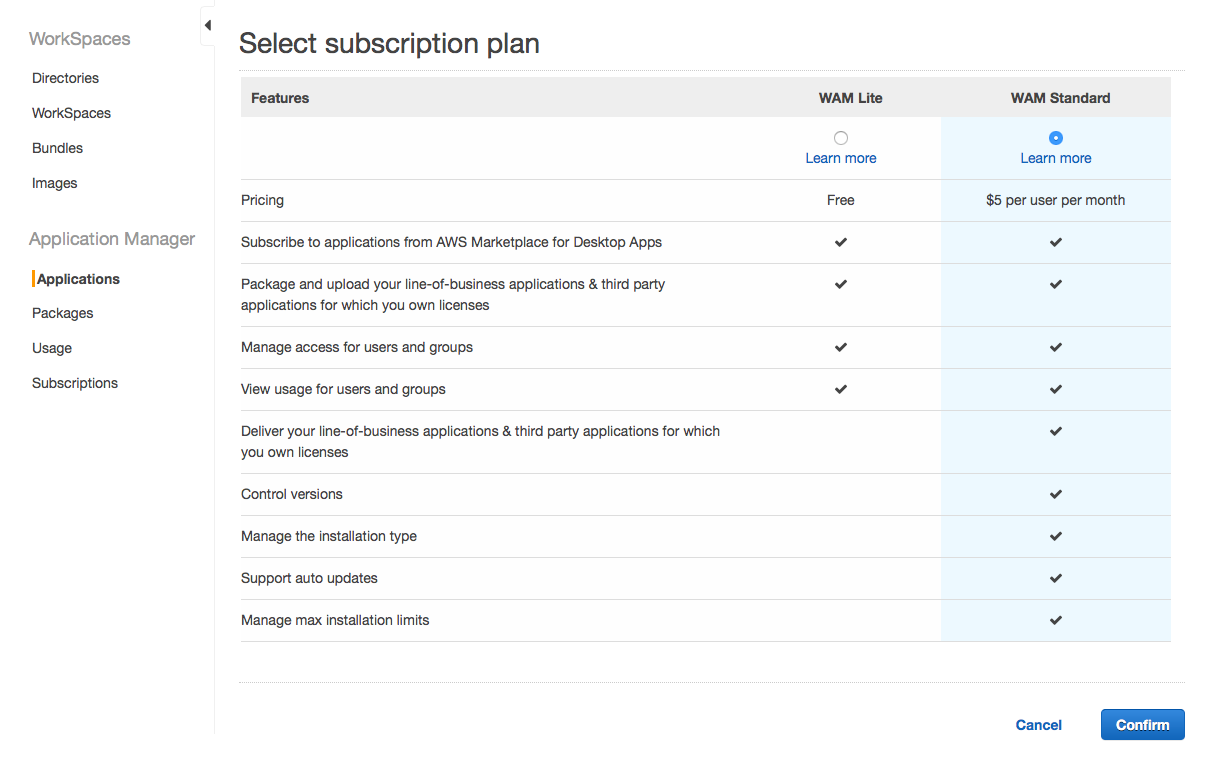Open the Directories section

(x=65, y=77)
